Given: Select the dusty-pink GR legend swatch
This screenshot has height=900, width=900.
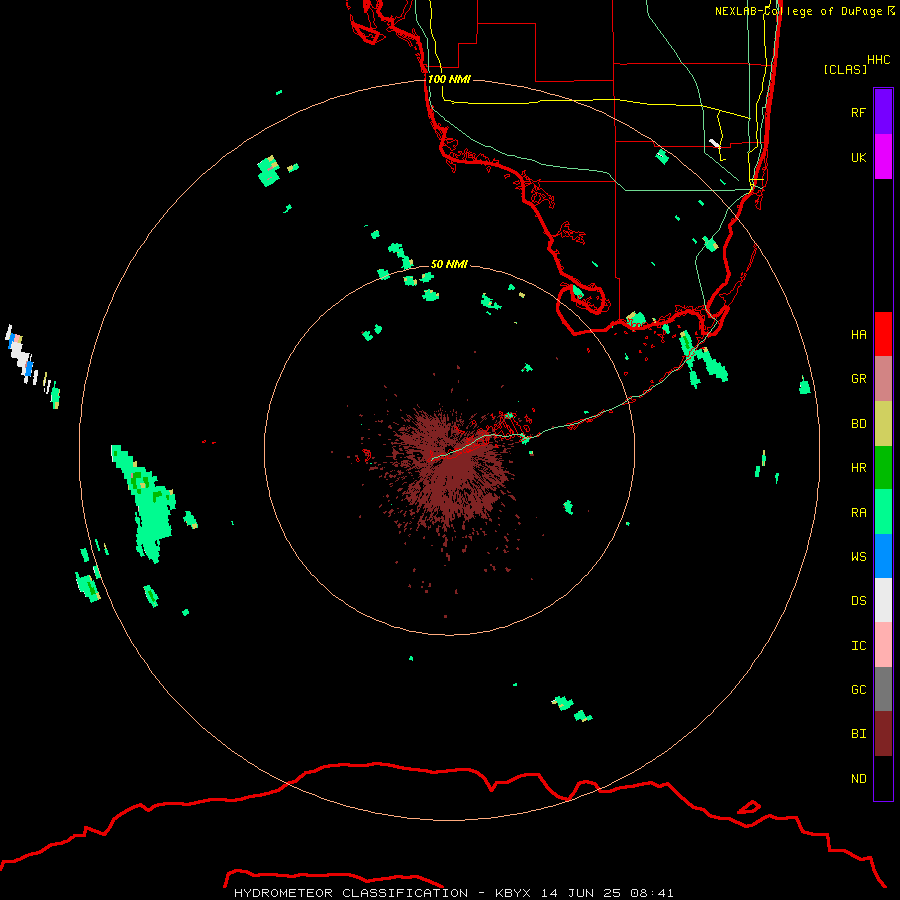Looking at the screenshot, I should pyautogui.click(x=883, y=379).
